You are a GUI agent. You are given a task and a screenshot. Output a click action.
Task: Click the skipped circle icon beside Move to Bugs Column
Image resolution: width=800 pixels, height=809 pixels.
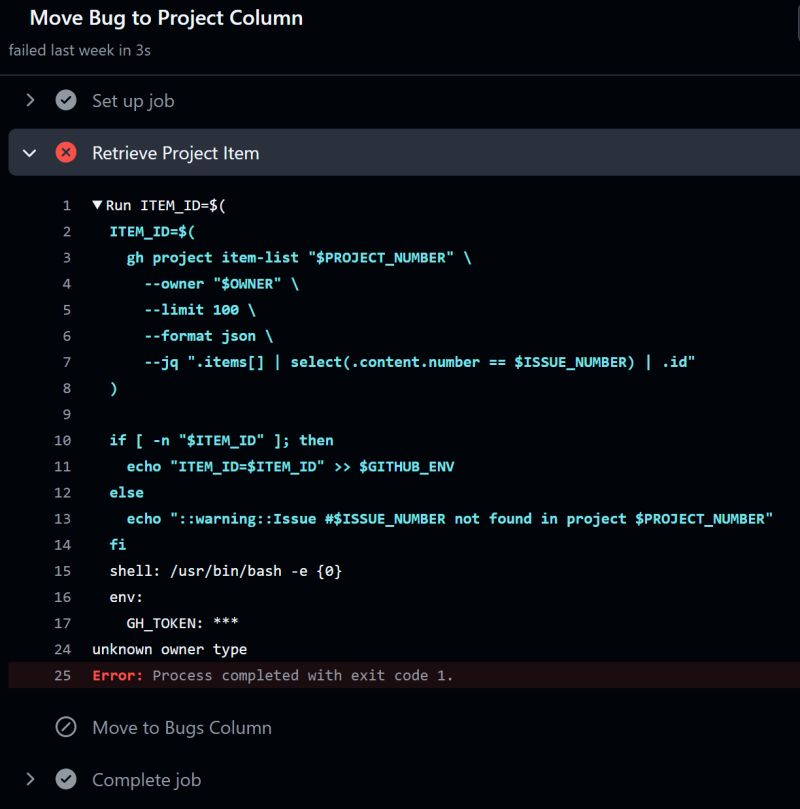tap(65, 727)
